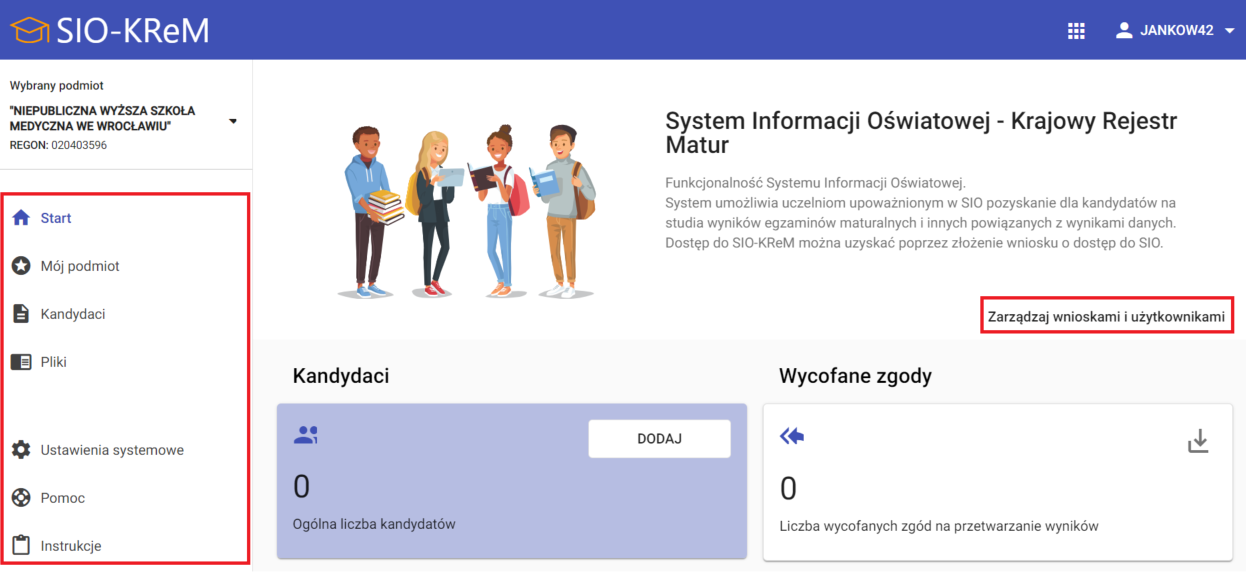Click the Liczba wycofanych zgód card text
This screenshot has width=1246, height=572.
[939, 526]
